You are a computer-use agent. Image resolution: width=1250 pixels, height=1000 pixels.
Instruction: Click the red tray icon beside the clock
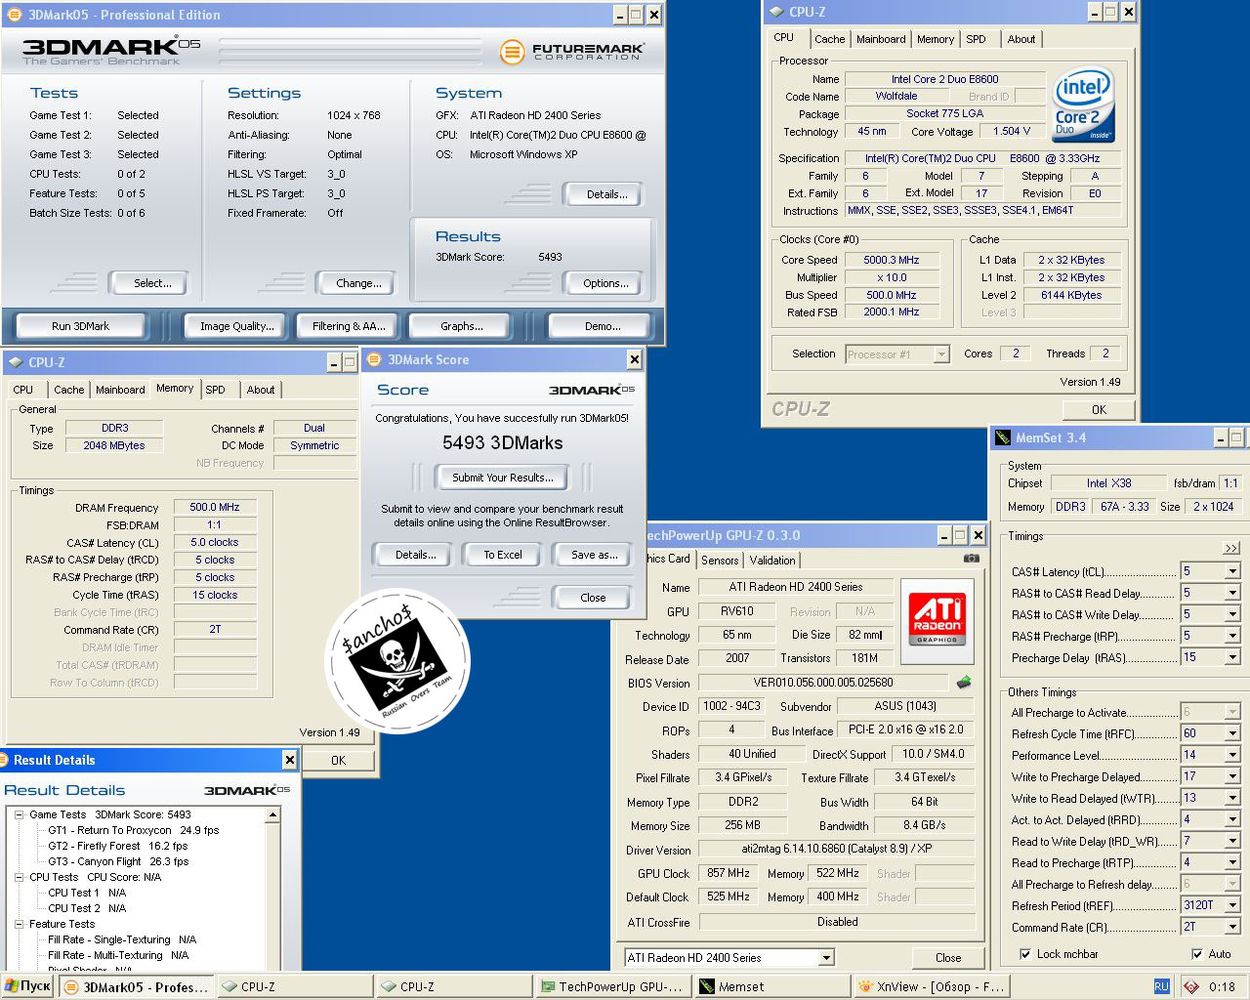[1191, 986]
